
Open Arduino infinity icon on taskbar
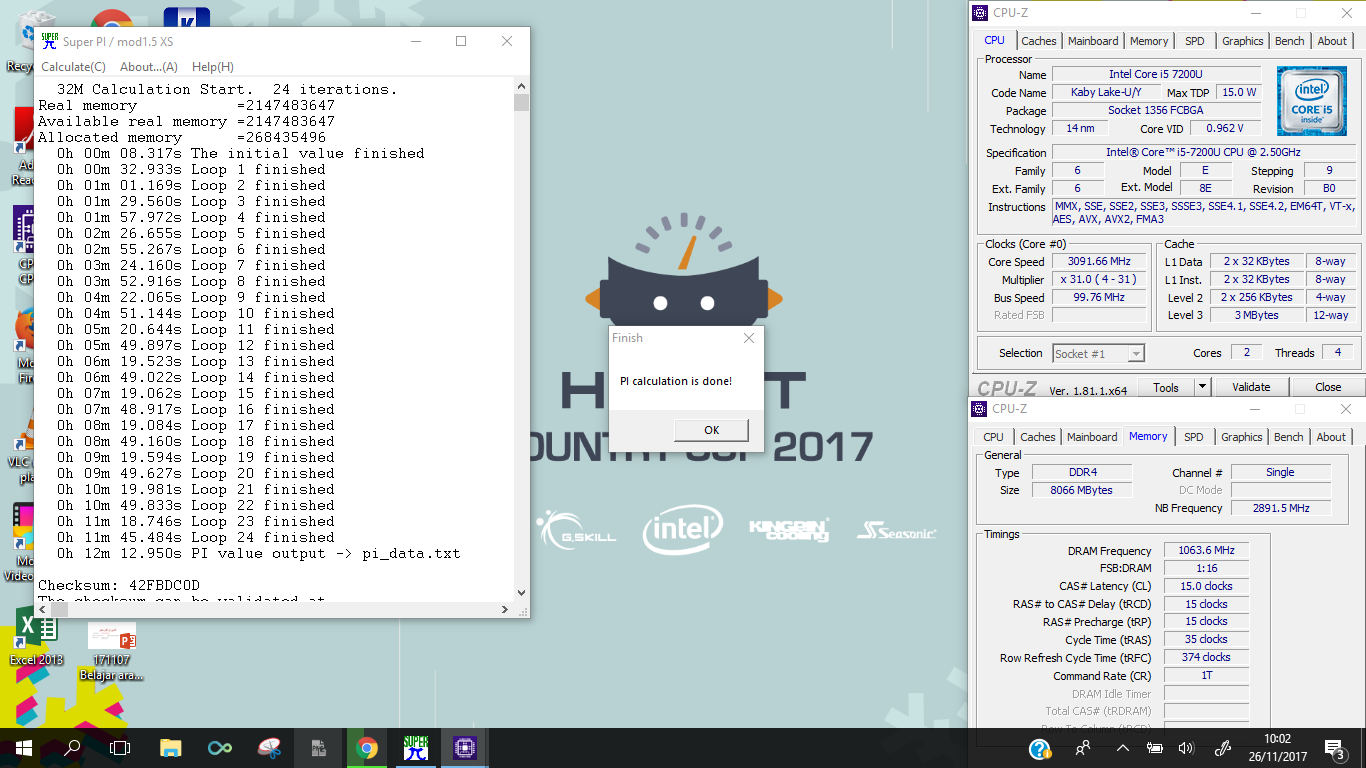coord(220,747)
